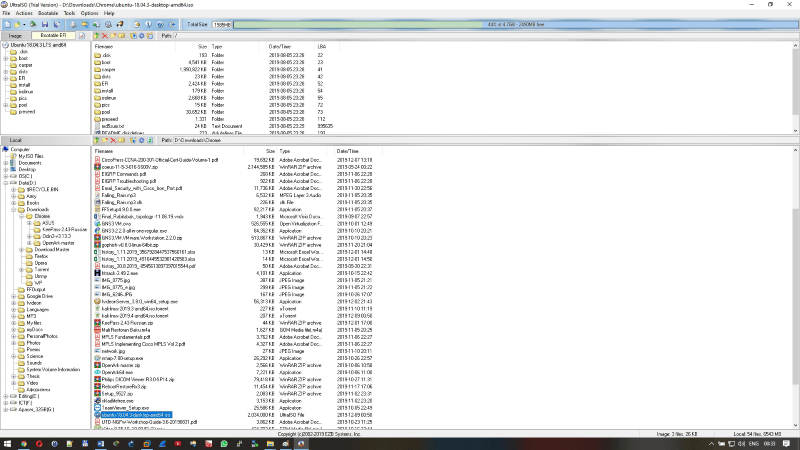Click the web/register globe toolbar icon
Image resolution: width=800 pixels, height=450 pixels.
[160, 24]
